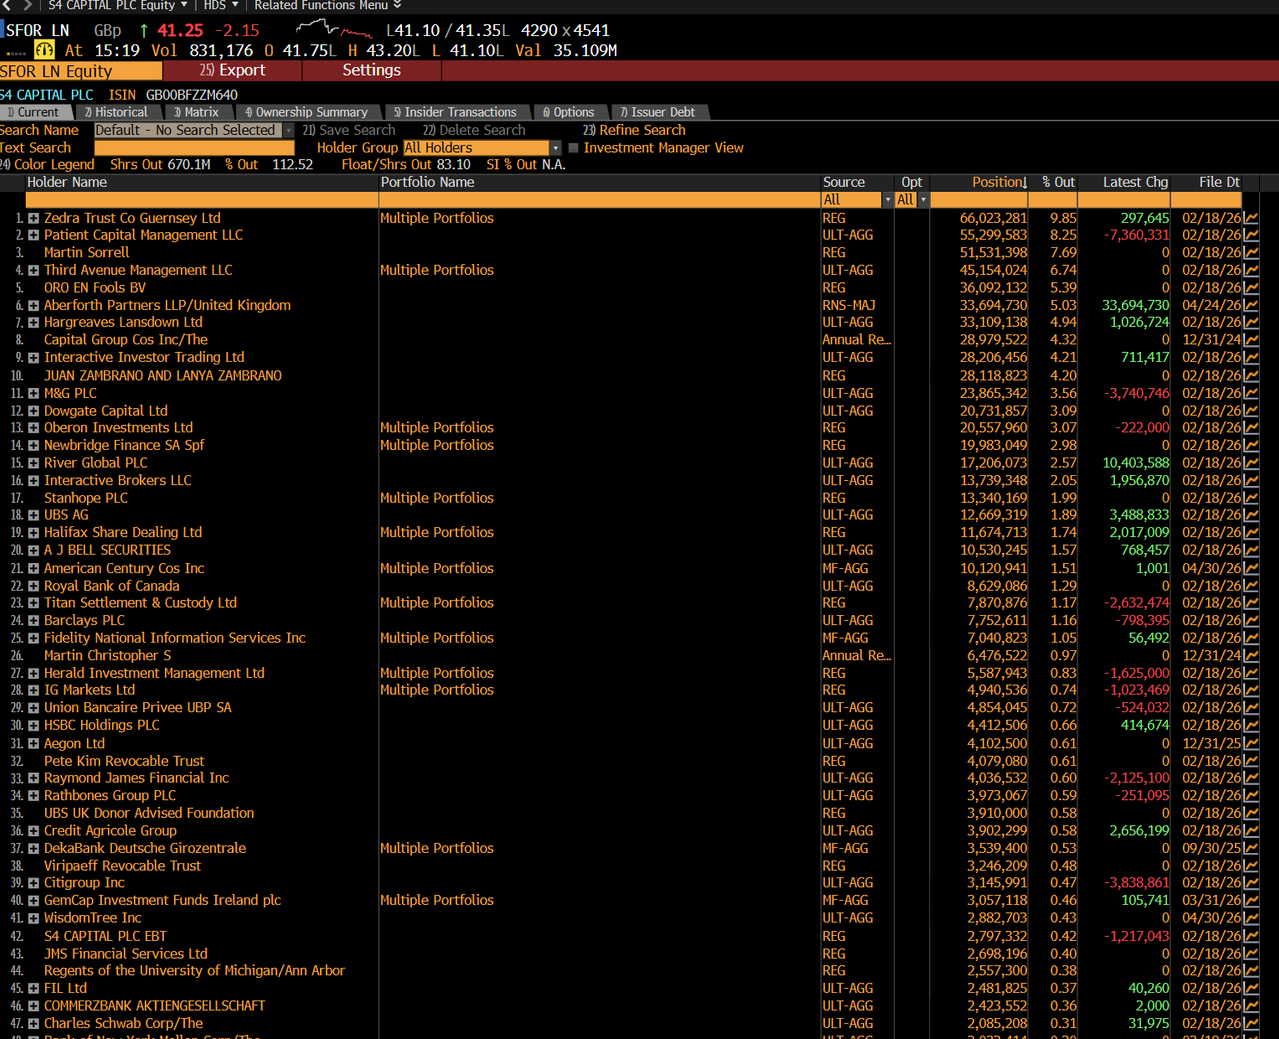This screenshot has width=1279, height=1039.
Task: Go forward with the right arrow
Action: pos(27,5)
